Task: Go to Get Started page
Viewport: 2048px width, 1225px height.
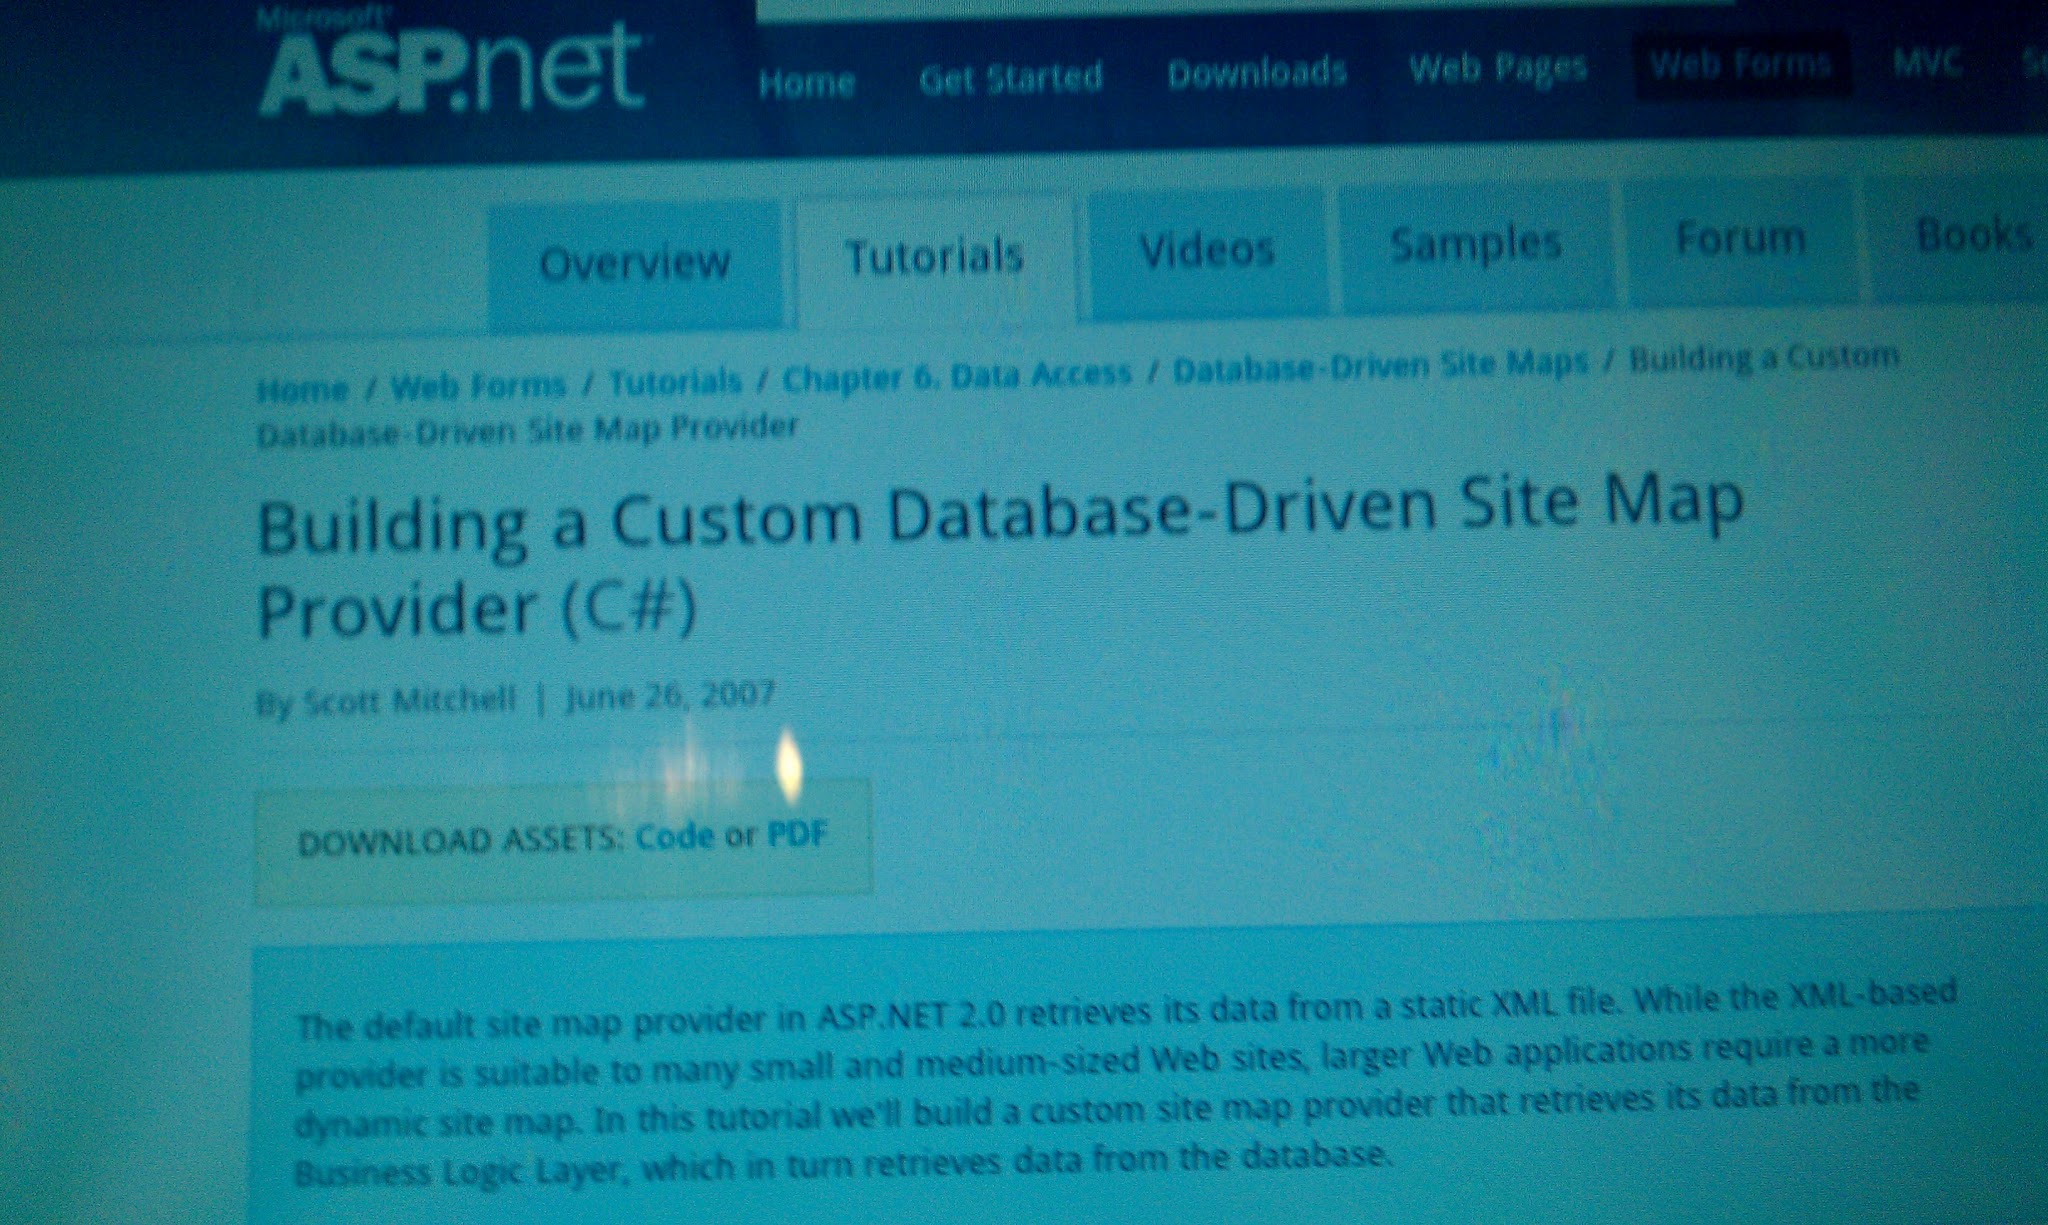Action: pos(1010,77)
